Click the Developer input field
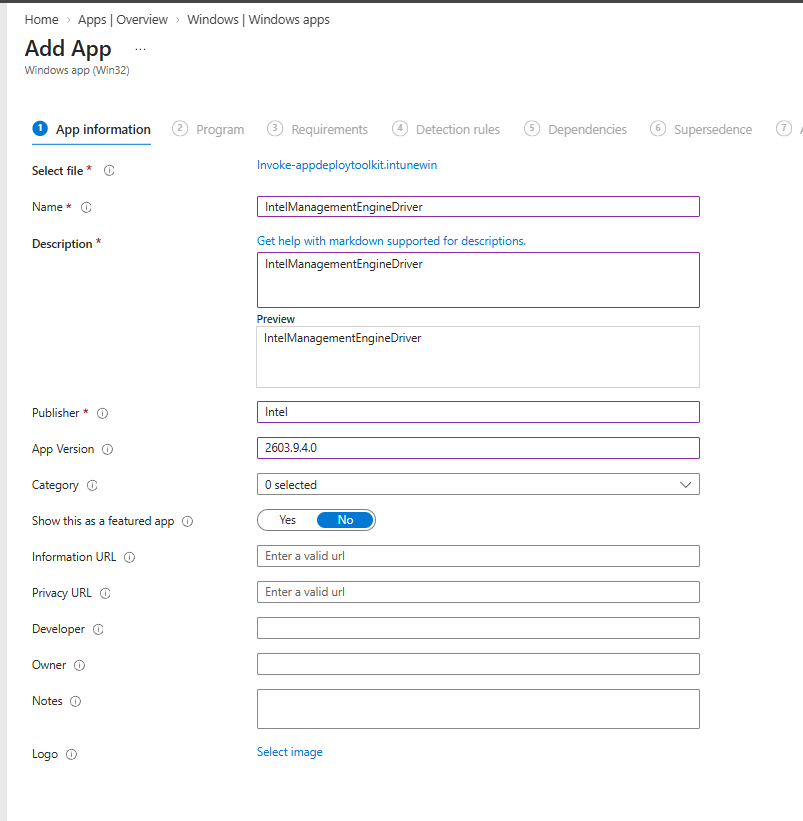The image size is (803, 821). [x=478, y=628]
